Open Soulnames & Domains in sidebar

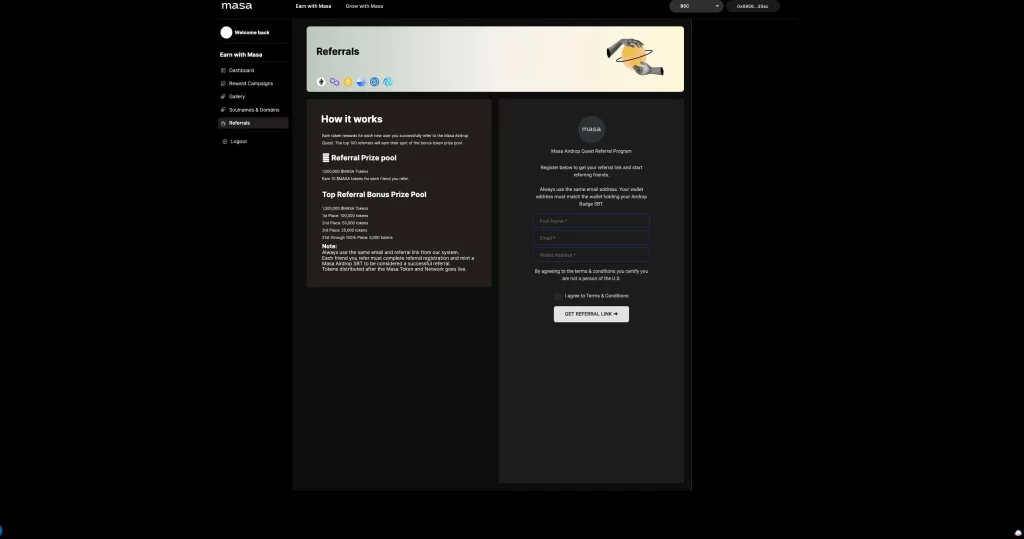point(253,110)
